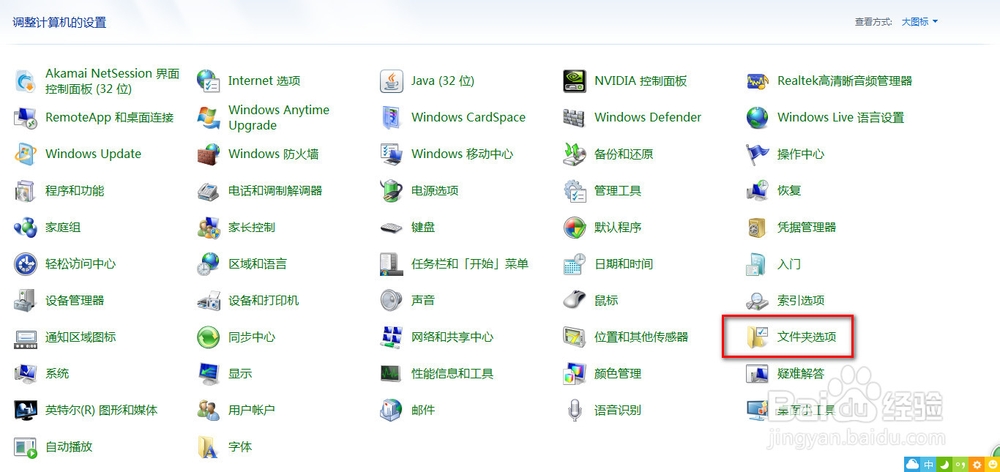Click the 网络和共享中心 link

452,337
